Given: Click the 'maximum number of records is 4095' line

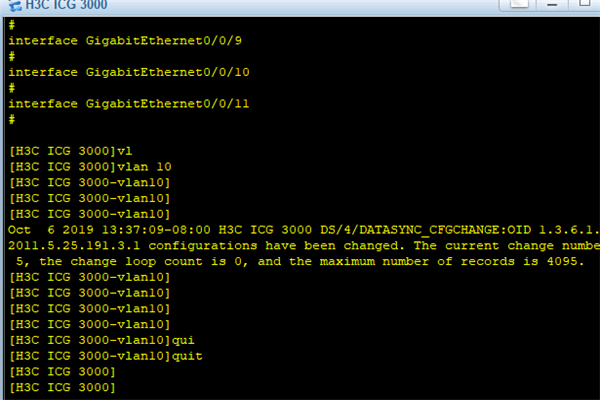Looking at the screenshot, I should coord(300,261).
